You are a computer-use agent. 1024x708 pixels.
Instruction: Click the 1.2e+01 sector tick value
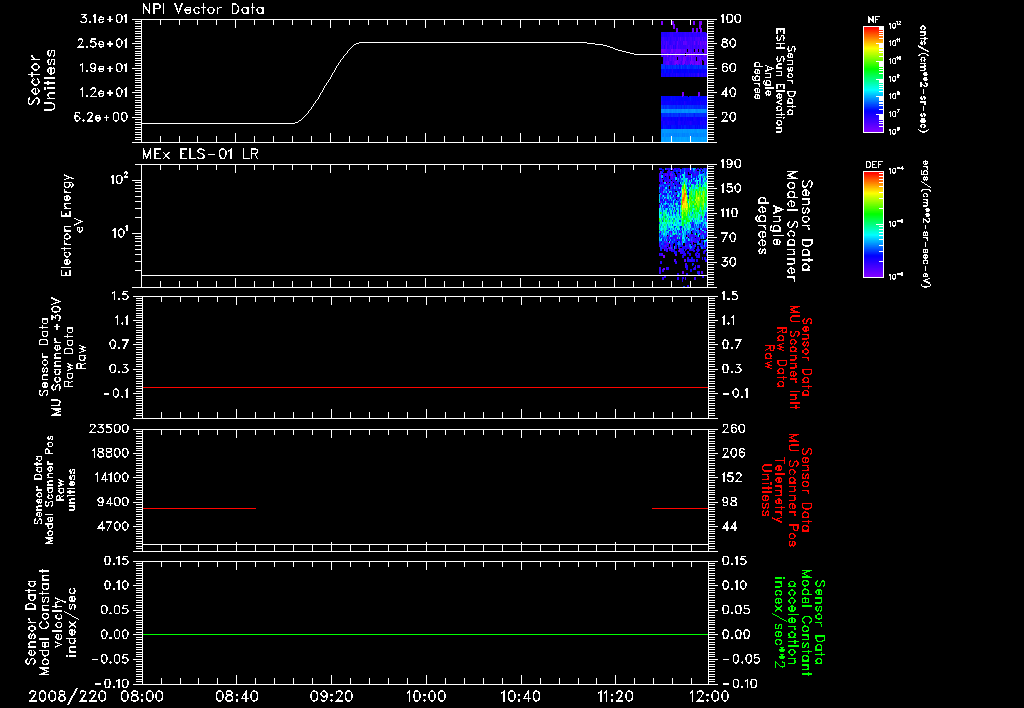[x=104, y=93]
